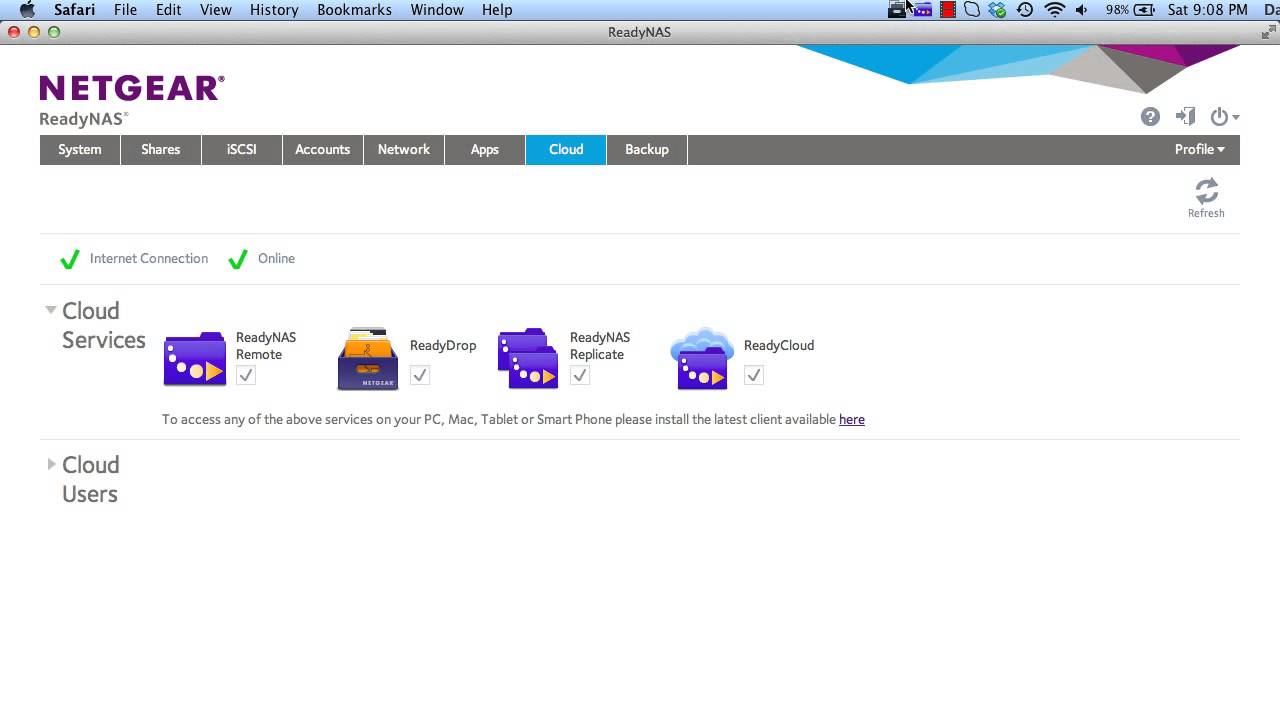The height and width of the screenshot is (720, 1280).
Task: Click the green checkmark beside Online
Action: coord(237,259)
